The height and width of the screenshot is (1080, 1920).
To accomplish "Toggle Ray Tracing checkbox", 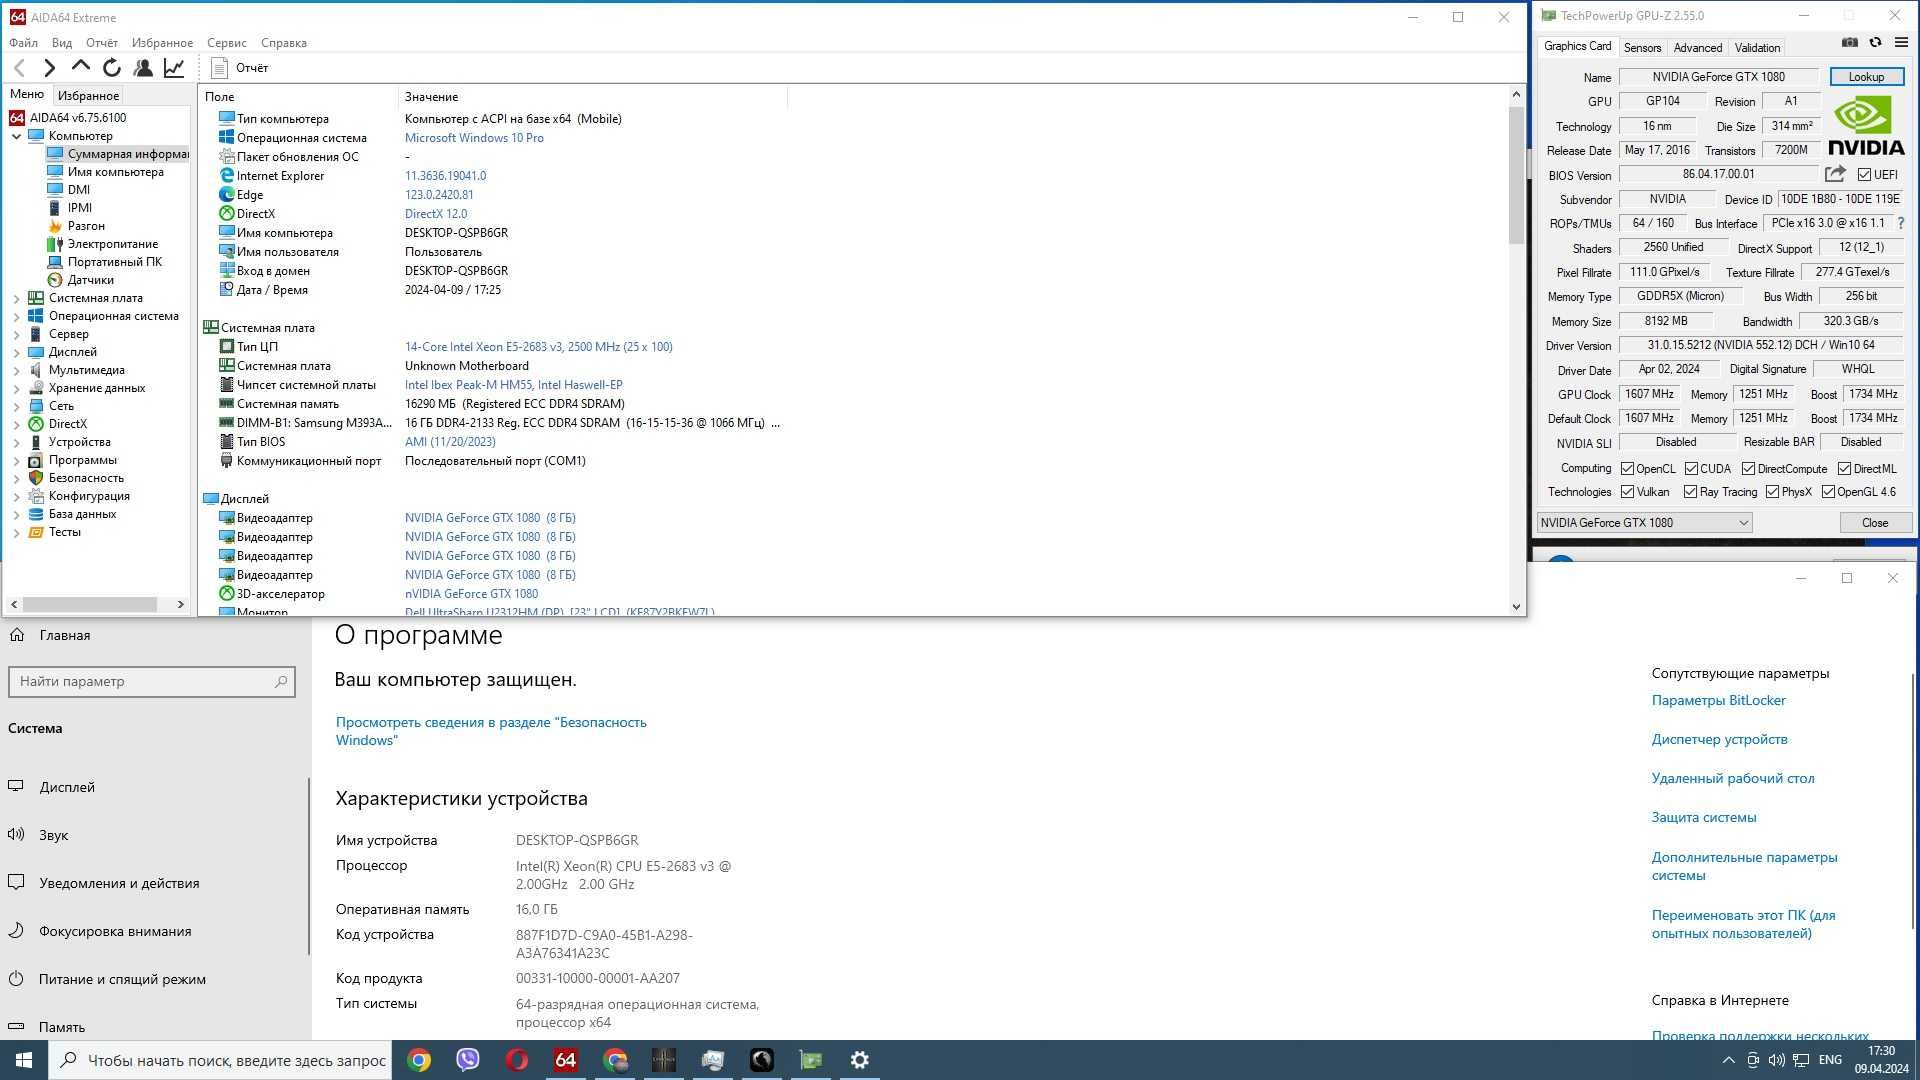I will click(1690, 492).
